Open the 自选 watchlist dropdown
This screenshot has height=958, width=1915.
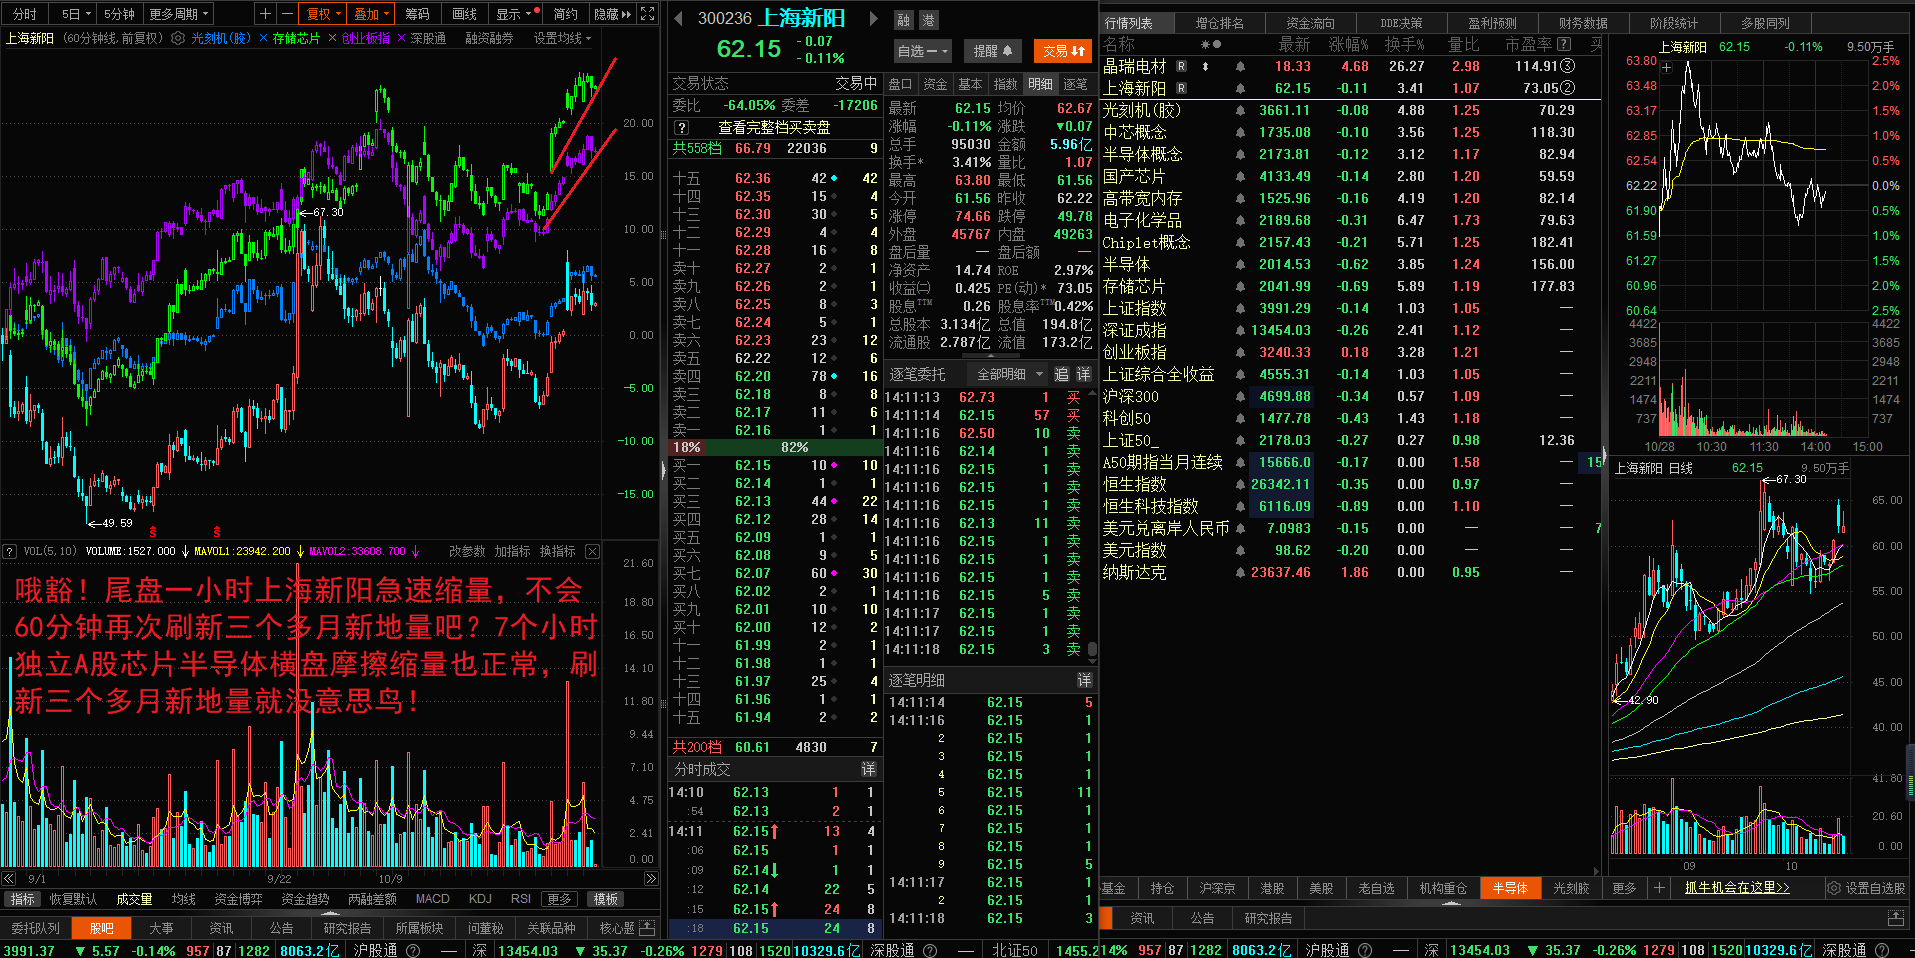point(923,51)
